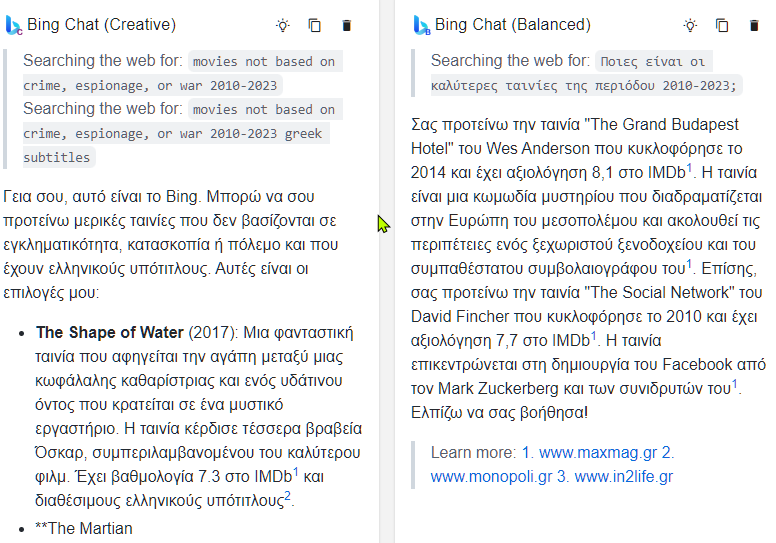
Task: Click citation 1 after Grand Budapest IMDb rating
Action: pos(689,168)
